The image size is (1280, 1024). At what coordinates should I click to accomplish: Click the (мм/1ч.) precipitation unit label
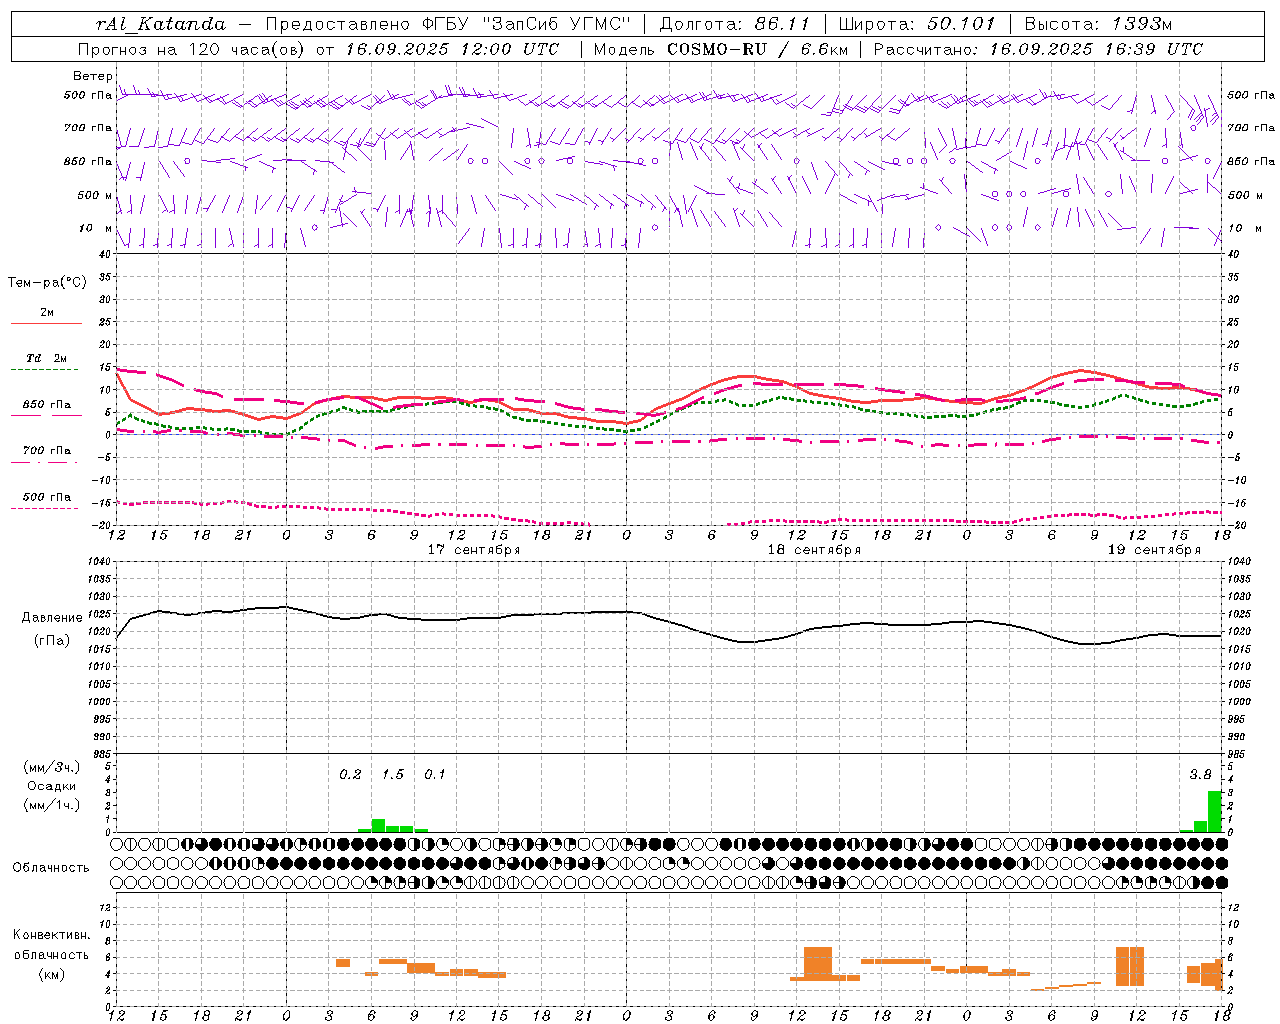pos(51,805)
